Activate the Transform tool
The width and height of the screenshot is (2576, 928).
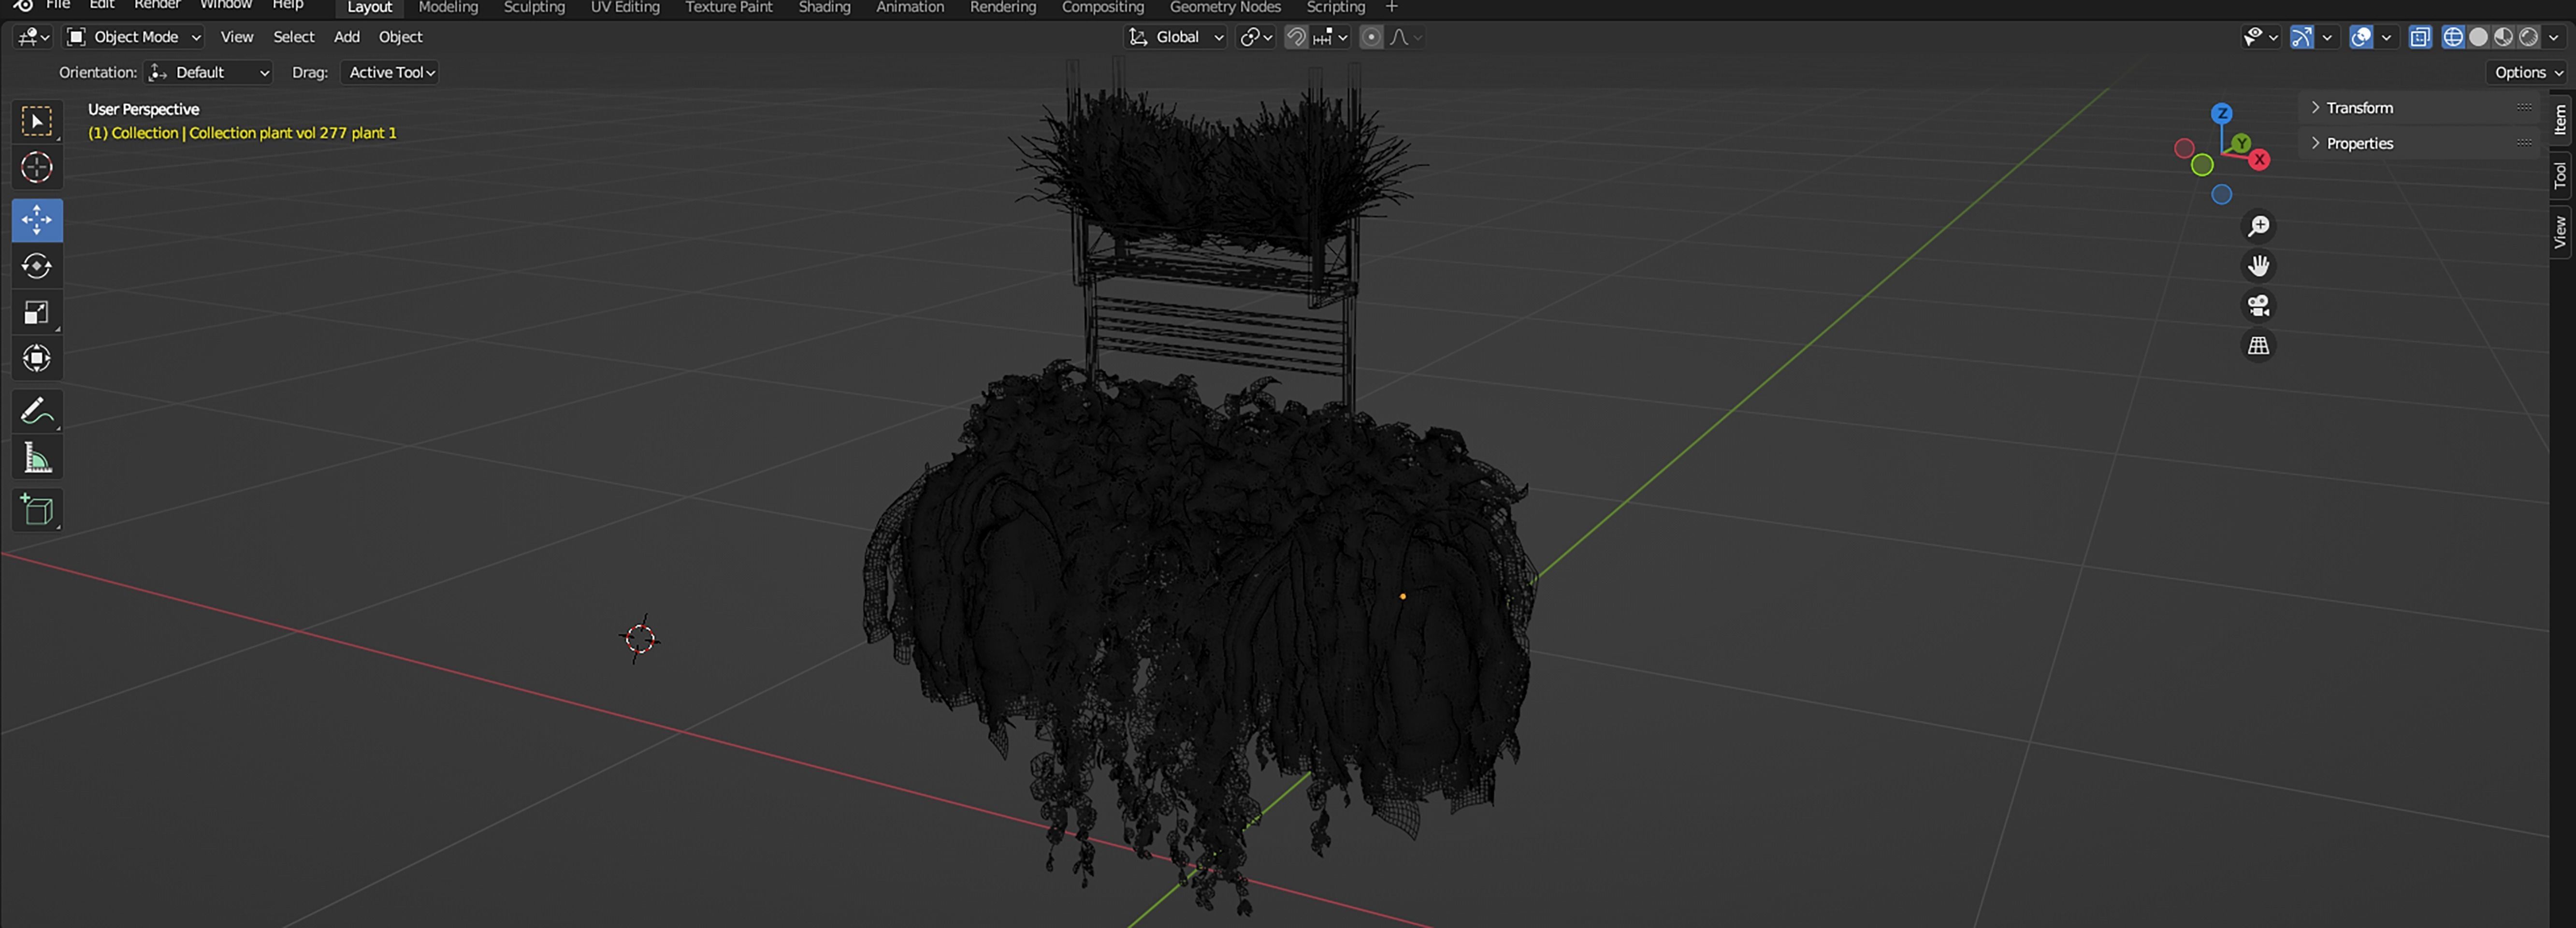pos(37,358)
